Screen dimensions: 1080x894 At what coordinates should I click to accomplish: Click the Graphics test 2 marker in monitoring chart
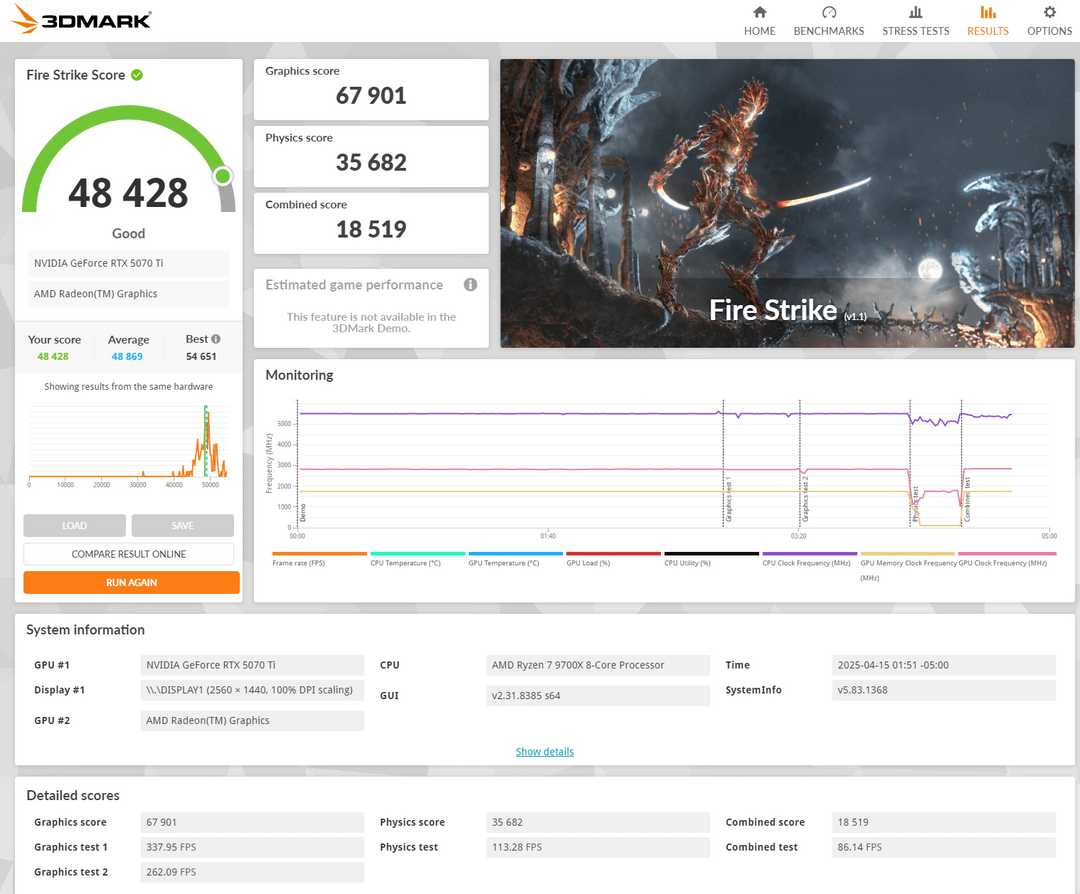pos(805,499)
